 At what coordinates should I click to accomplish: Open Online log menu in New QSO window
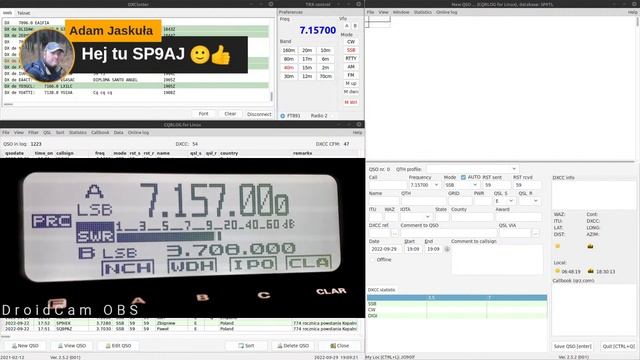(447, 12)
